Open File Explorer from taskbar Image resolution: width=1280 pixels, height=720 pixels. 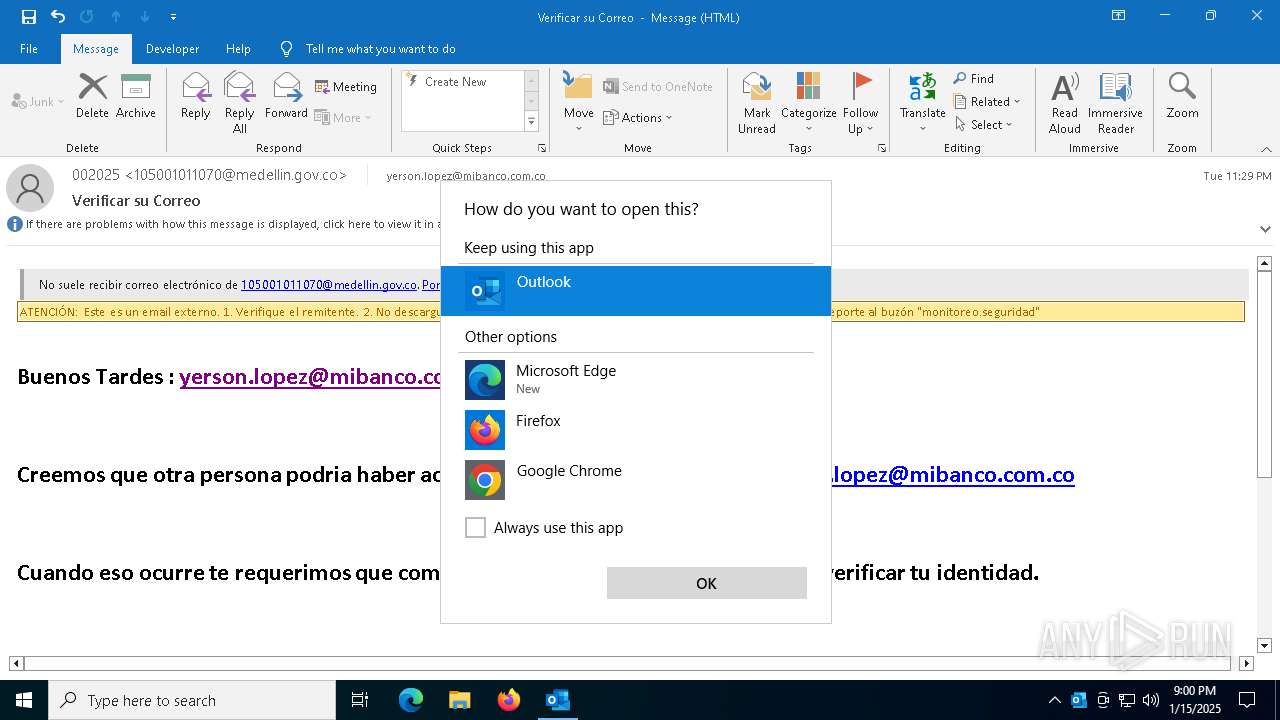pos(459,700)
